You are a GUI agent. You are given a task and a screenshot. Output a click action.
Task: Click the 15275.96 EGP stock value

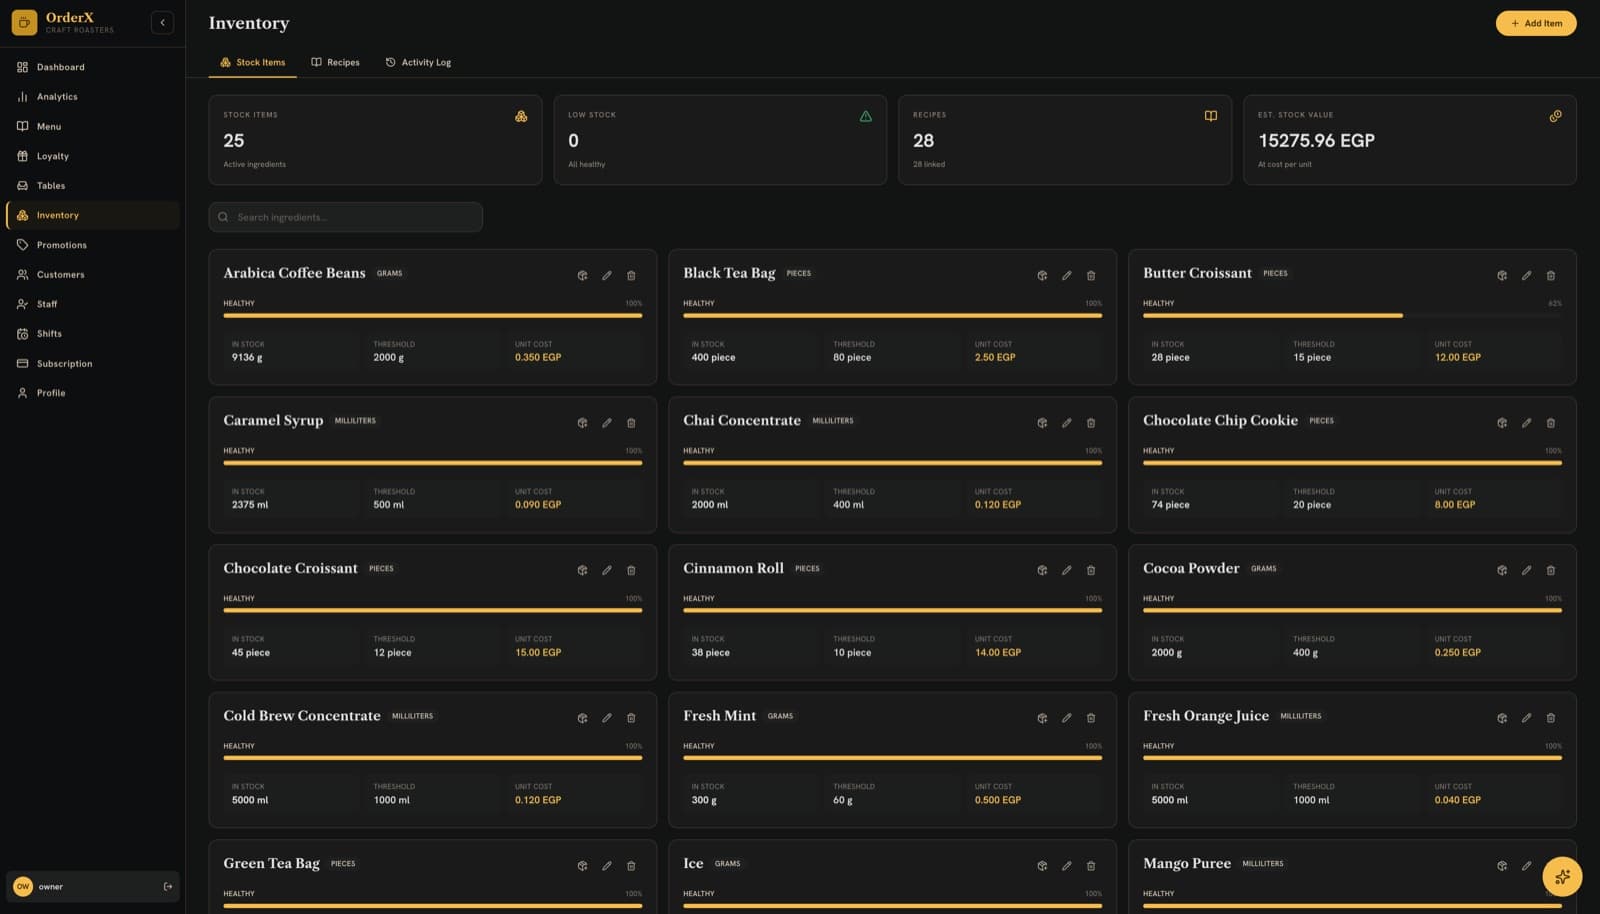point(1316,141)
